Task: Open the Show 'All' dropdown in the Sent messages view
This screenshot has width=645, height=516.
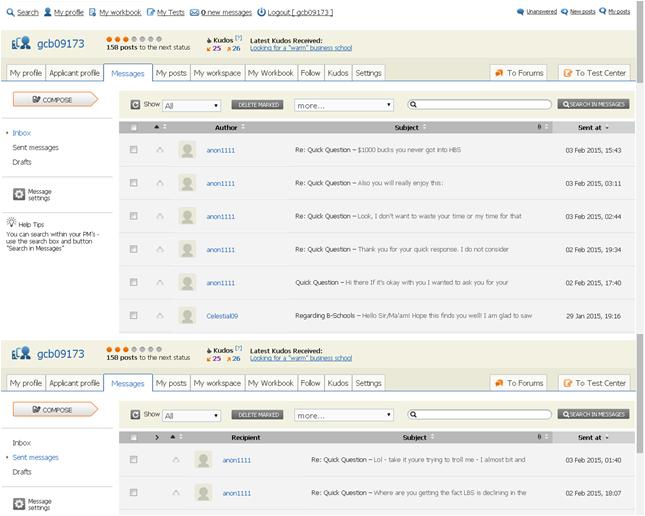Action: pos(192,416)
